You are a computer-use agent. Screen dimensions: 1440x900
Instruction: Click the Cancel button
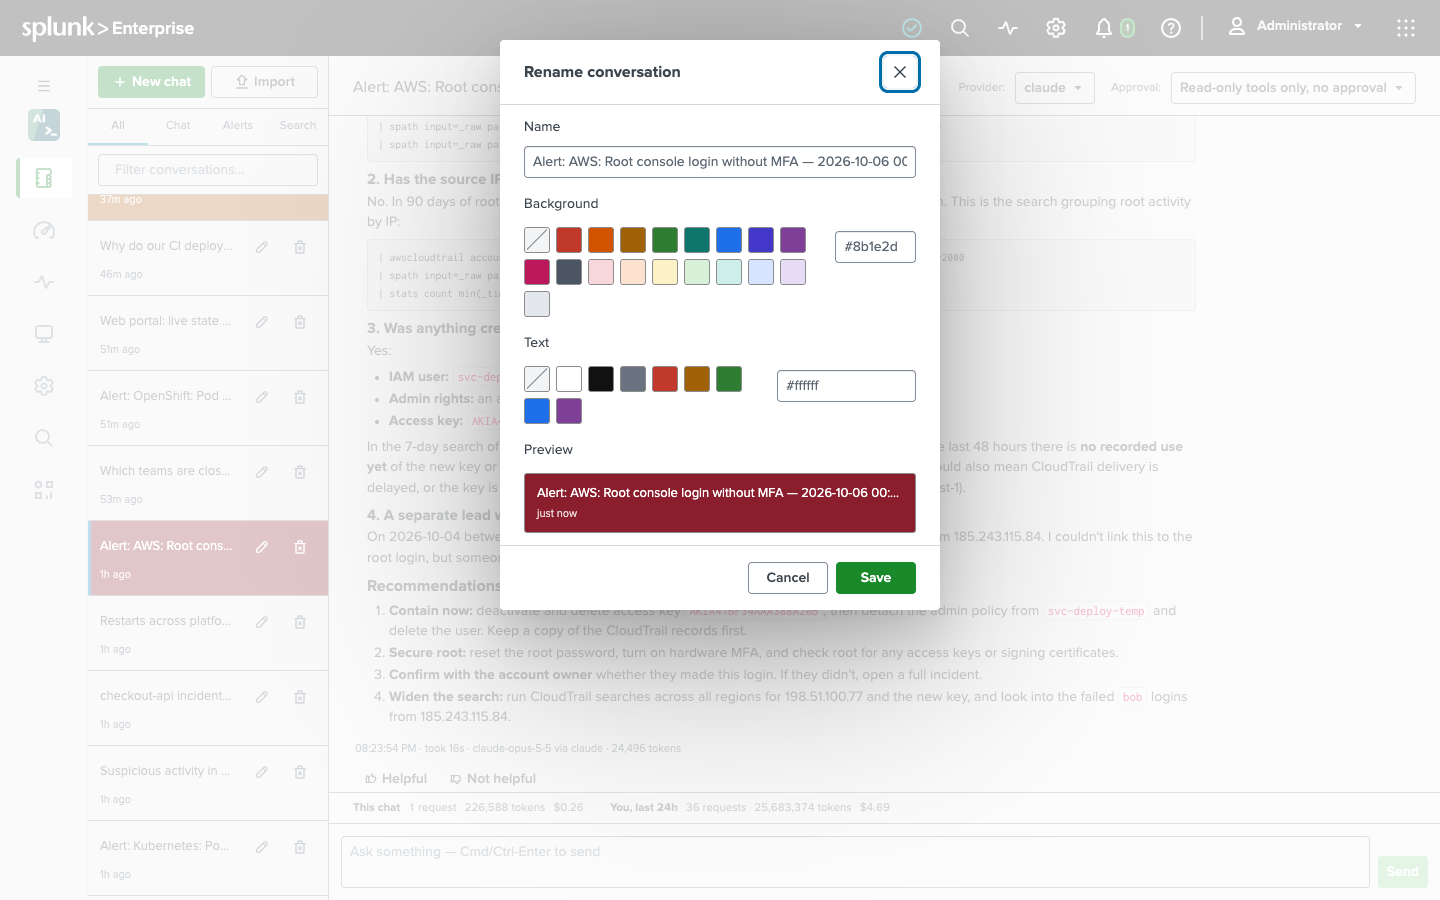pos(788,578)
